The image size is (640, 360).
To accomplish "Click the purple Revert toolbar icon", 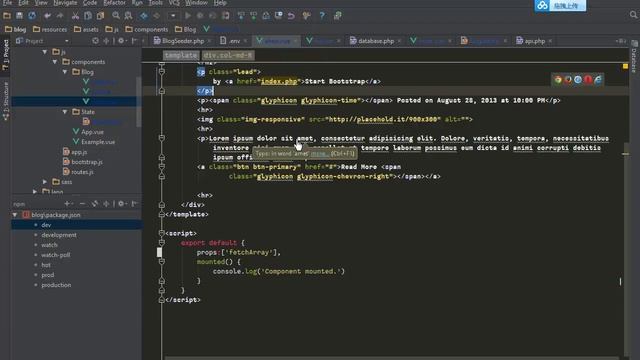I will pyautogui.click(x=291, y=16).
